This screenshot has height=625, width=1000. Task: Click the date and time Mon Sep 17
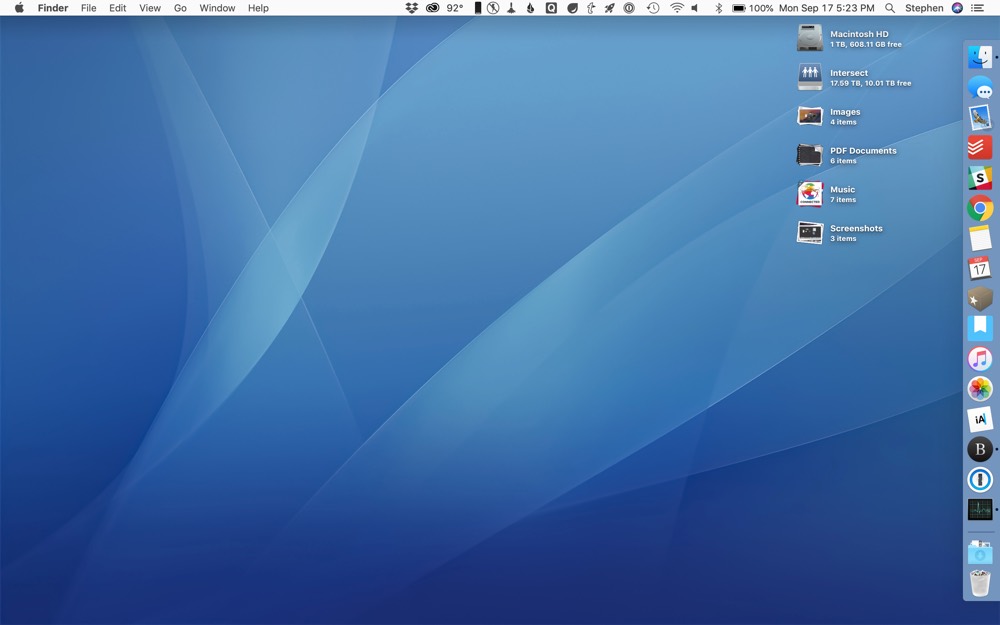tap(827, 8)
